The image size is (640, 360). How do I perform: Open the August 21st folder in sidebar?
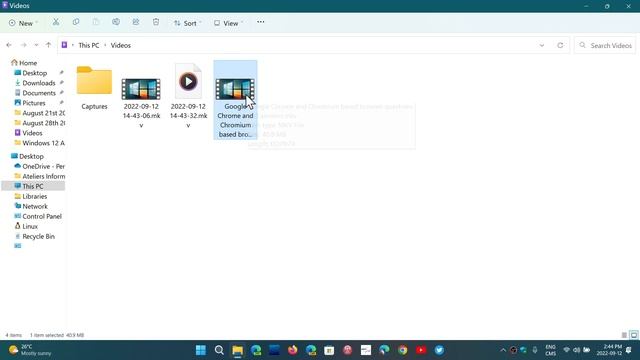pos(39,113)
